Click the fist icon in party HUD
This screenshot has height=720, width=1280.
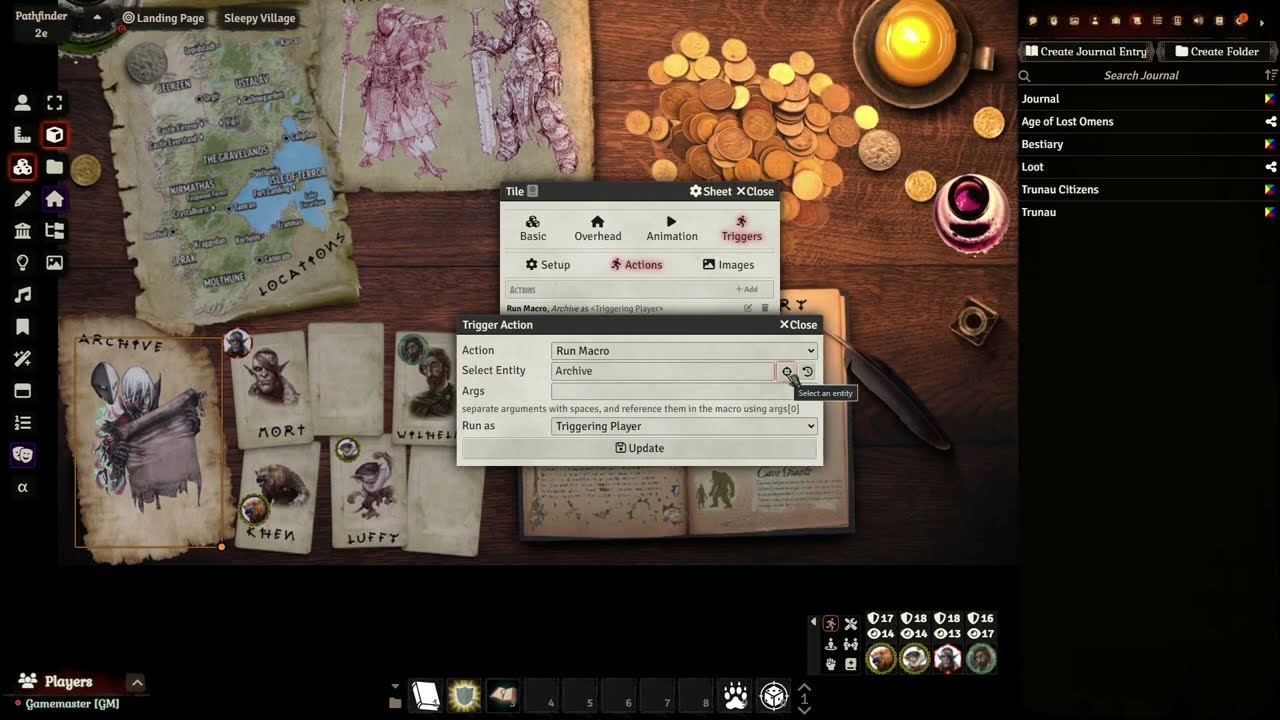click(x=831, y=664)
